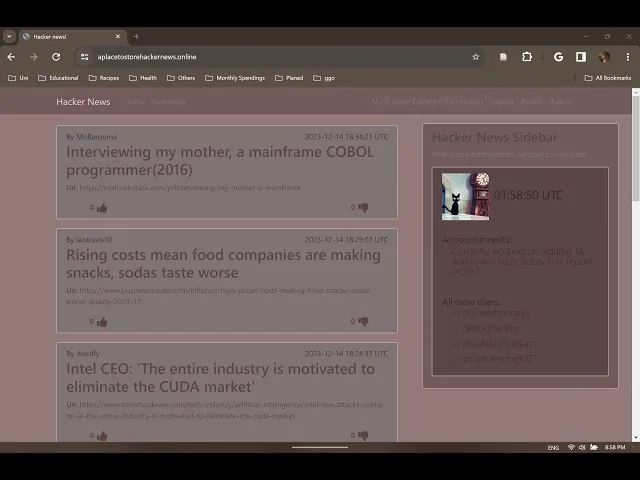
Task: Click the COBOL programmer post title
Action: 220,161
